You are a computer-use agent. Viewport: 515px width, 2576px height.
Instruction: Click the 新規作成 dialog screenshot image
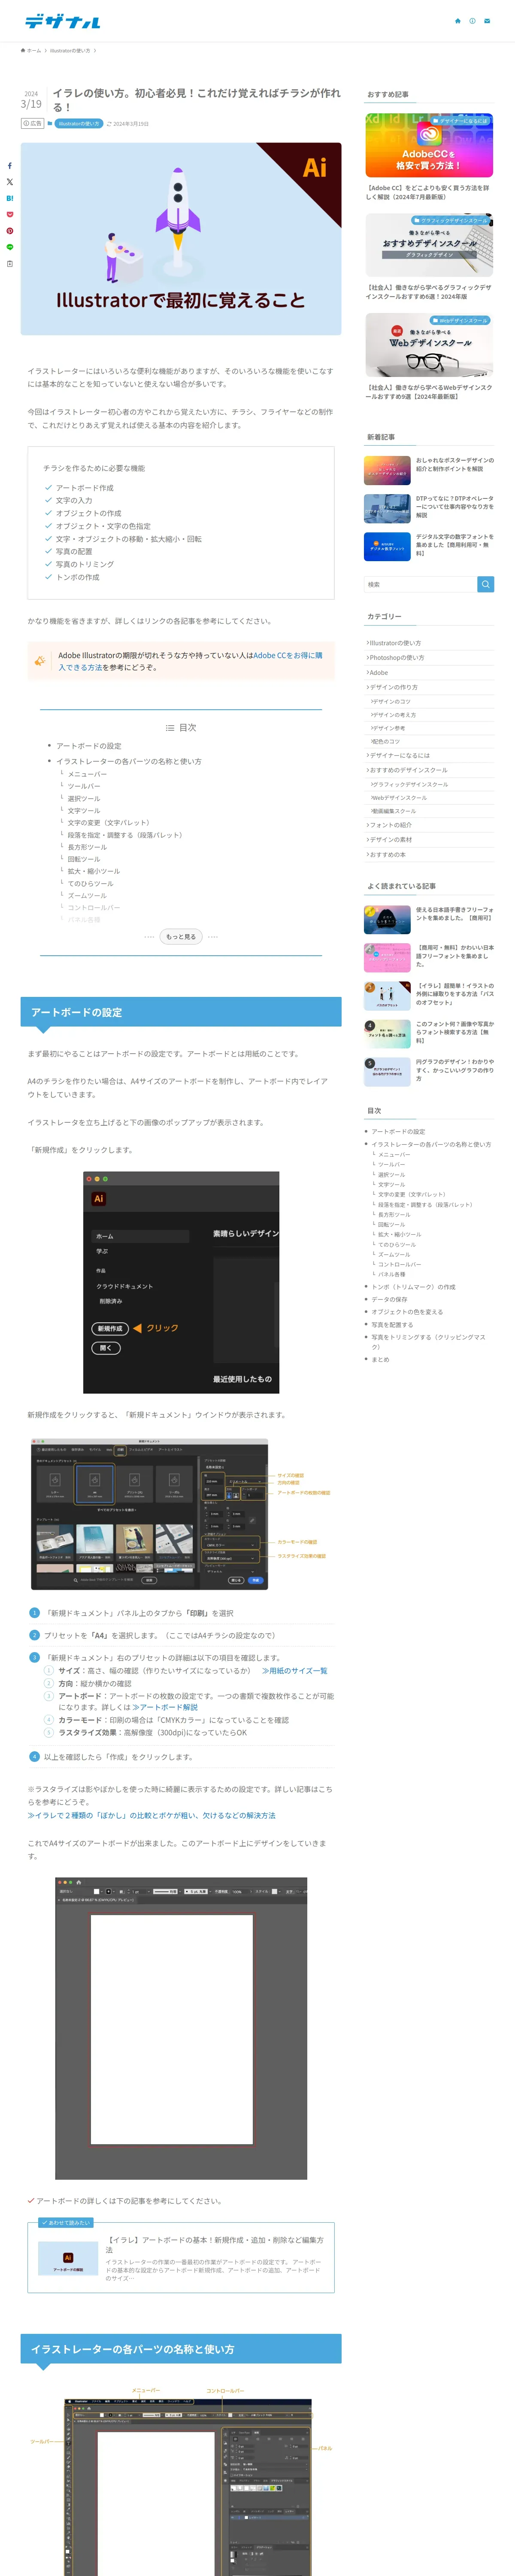(x=181, y=1283)
